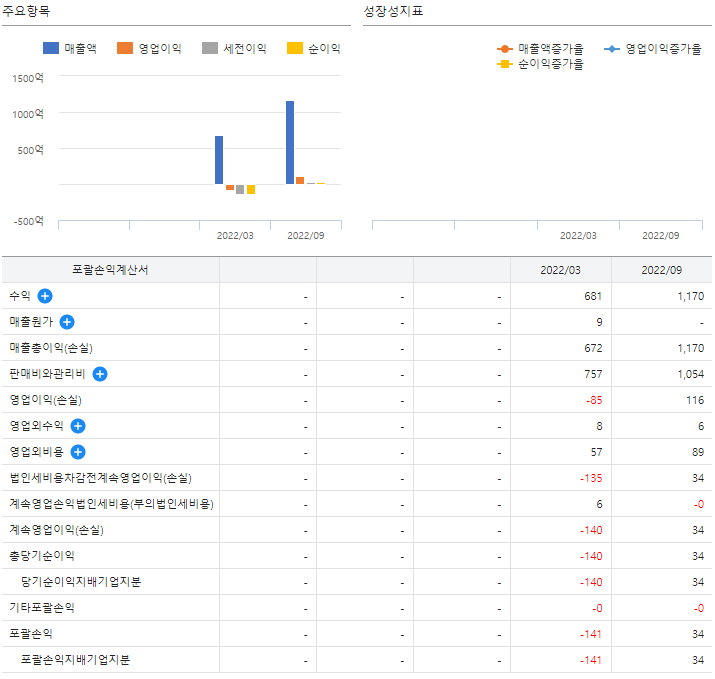Toggle the 매출액 blue legend swatch
Image resolution: width=715 pixels, height=679 pixels.
(x=51, y=48)
